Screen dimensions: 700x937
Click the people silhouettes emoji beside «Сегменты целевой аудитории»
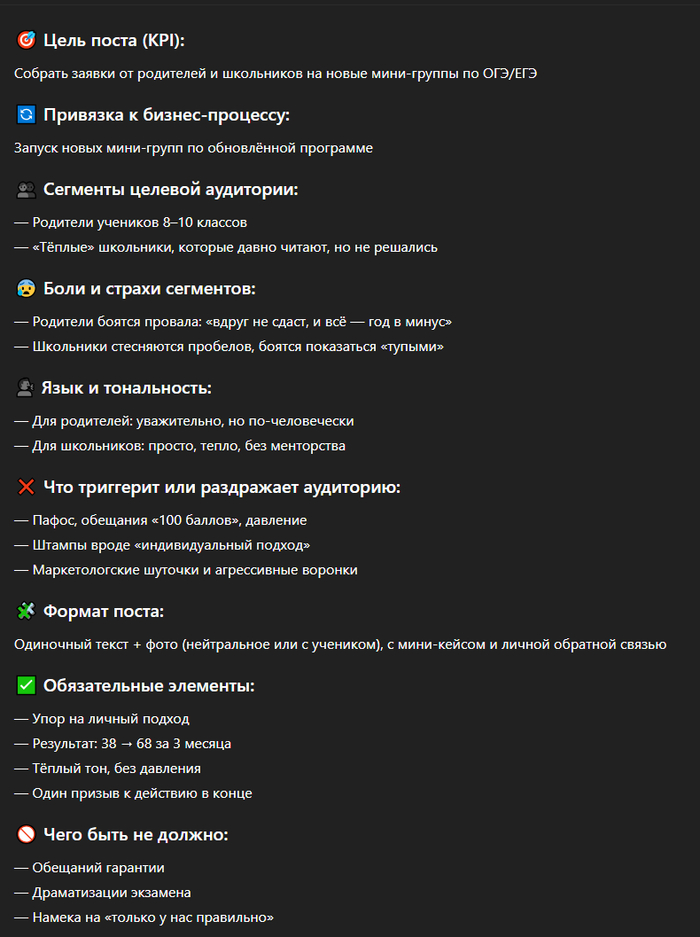26,190
